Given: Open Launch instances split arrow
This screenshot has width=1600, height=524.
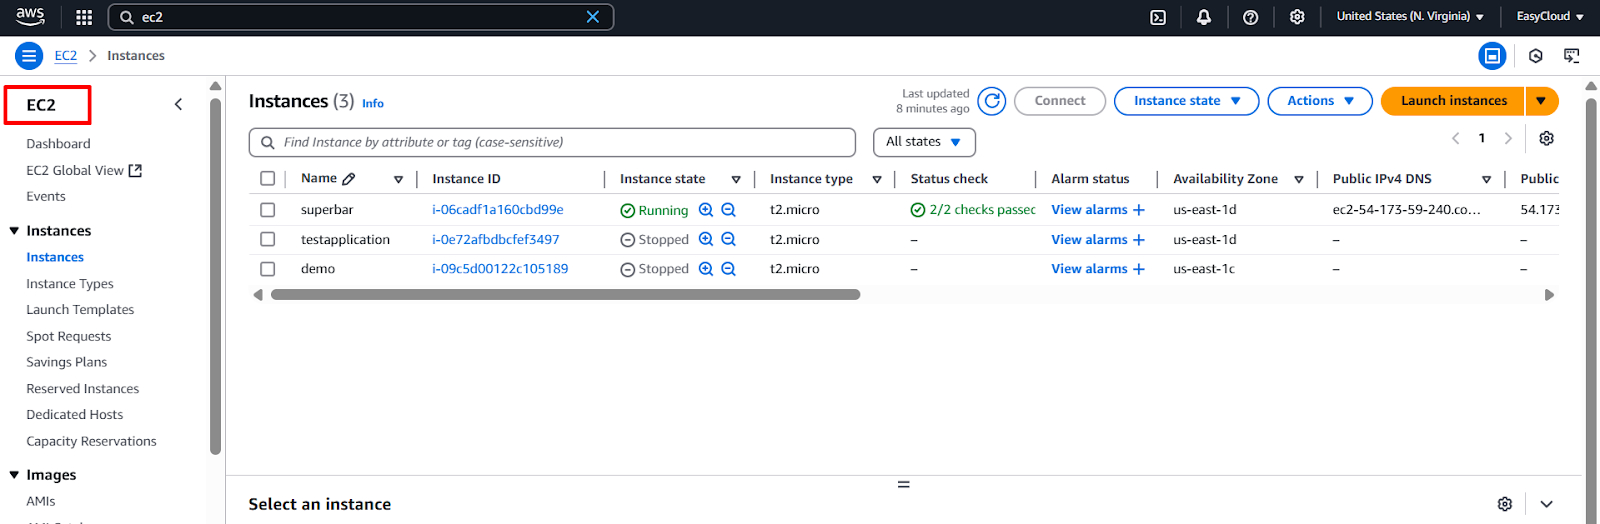Looking at the screenshot, I should pyautogui.click(x=1541, y=101).
